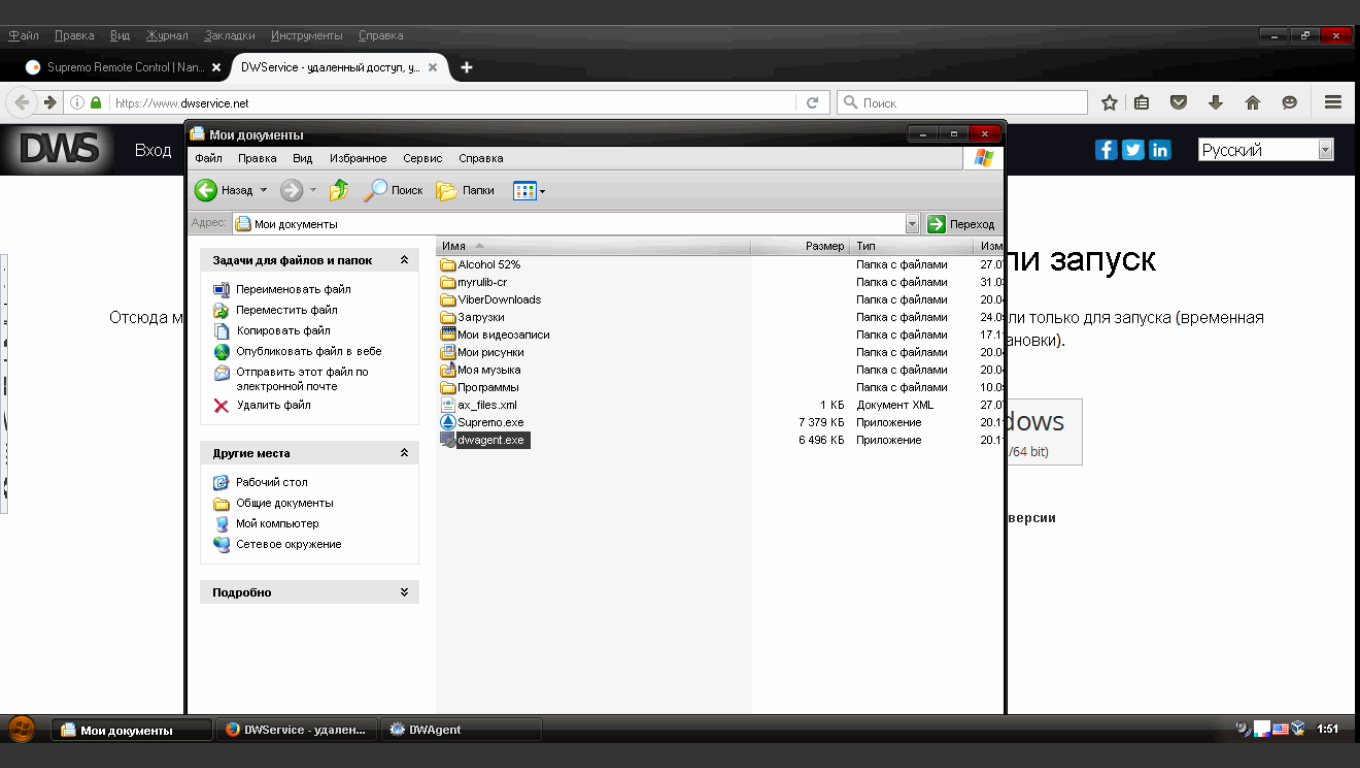This screenshot has width=1360, height=768.
Task: Open the Файл menu in Explorer window
Action: pyautogui.click(x=208, y=158)
